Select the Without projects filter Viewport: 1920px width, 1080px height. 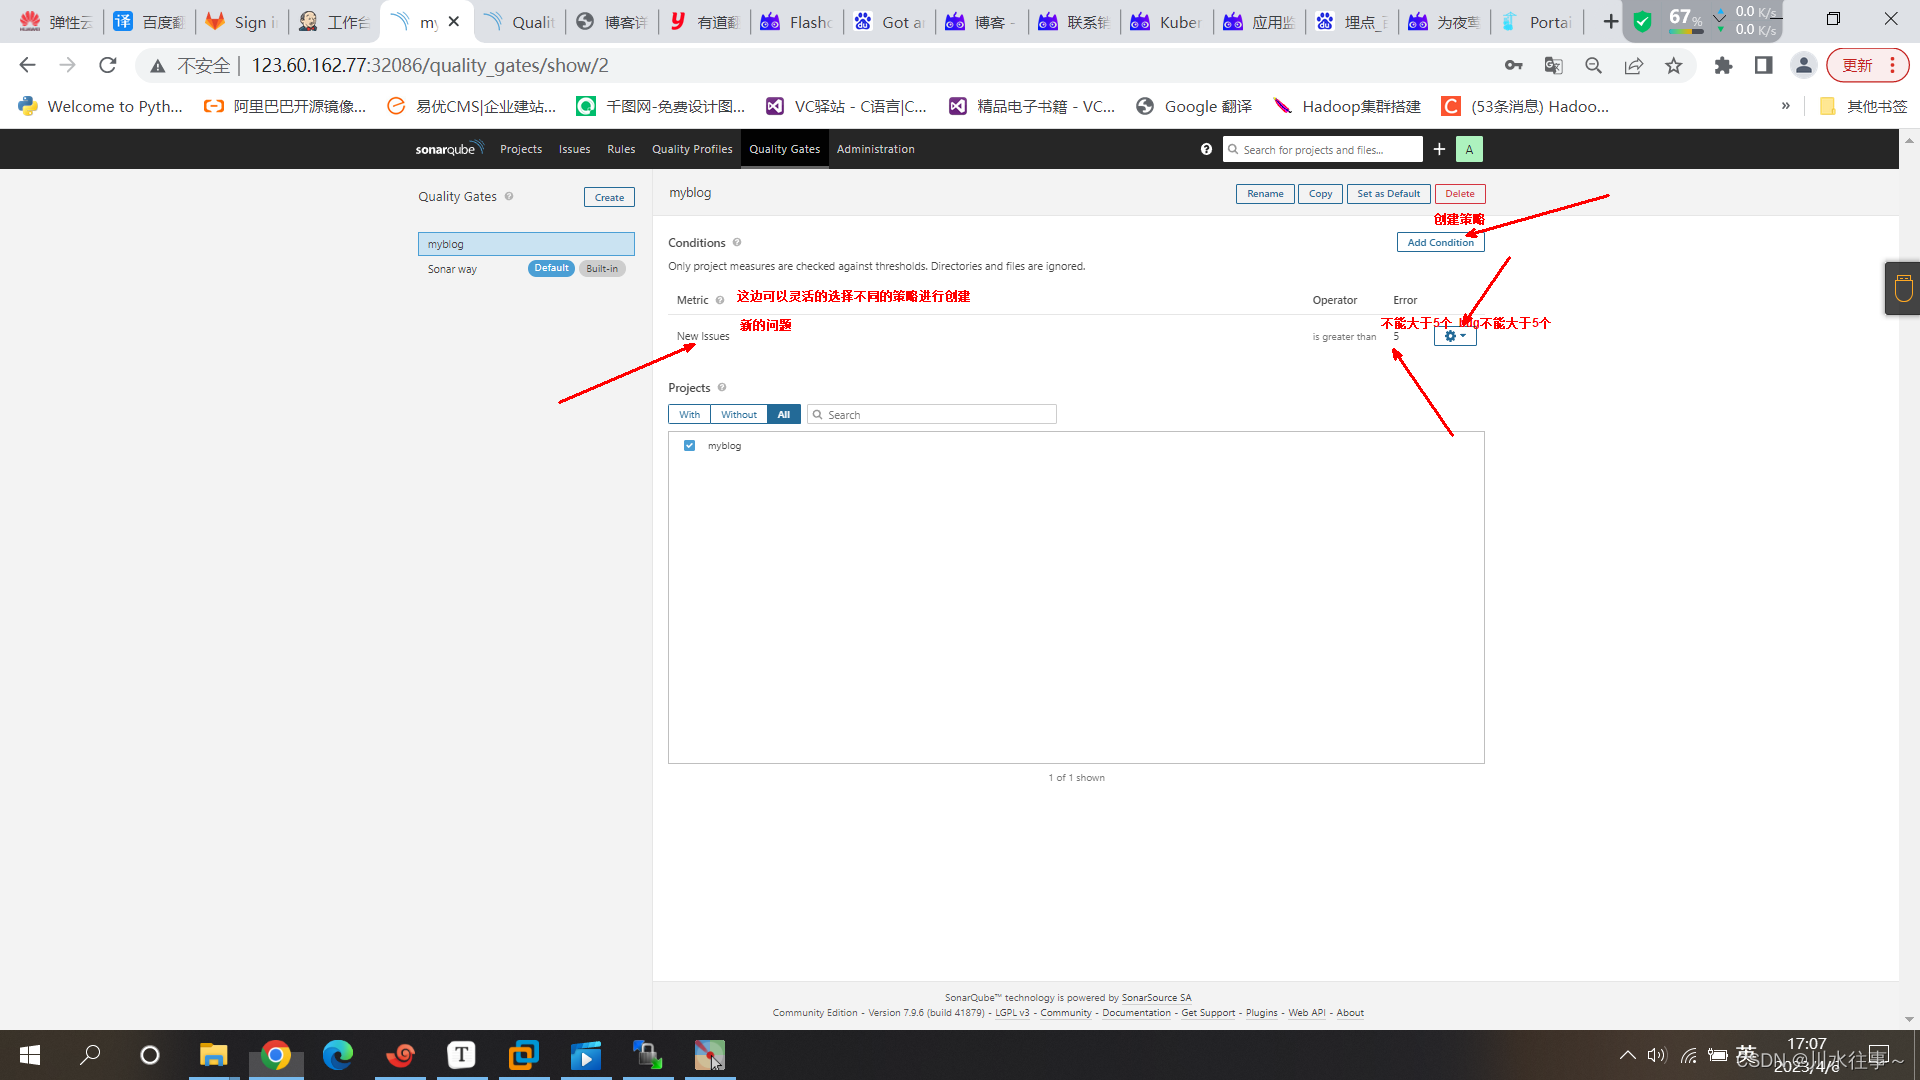point(739,414)
